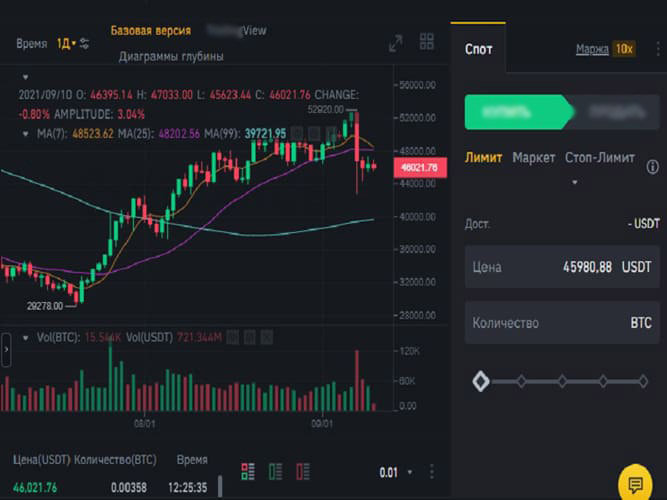Viewport: 667px width, 500px height.
Task: Show only sell orders in order book
Action: click(301, 471)
